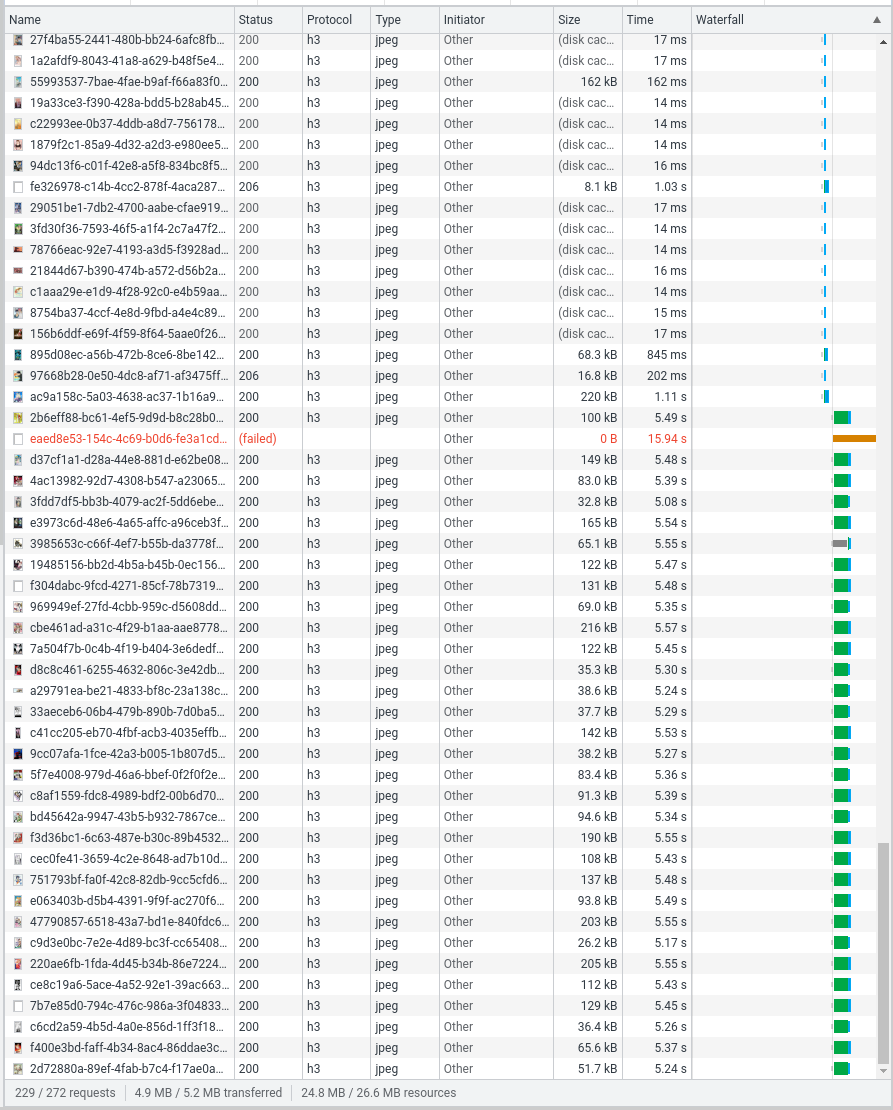Click the thumbnail icon beside request 27f4ba55

point(17,40)
